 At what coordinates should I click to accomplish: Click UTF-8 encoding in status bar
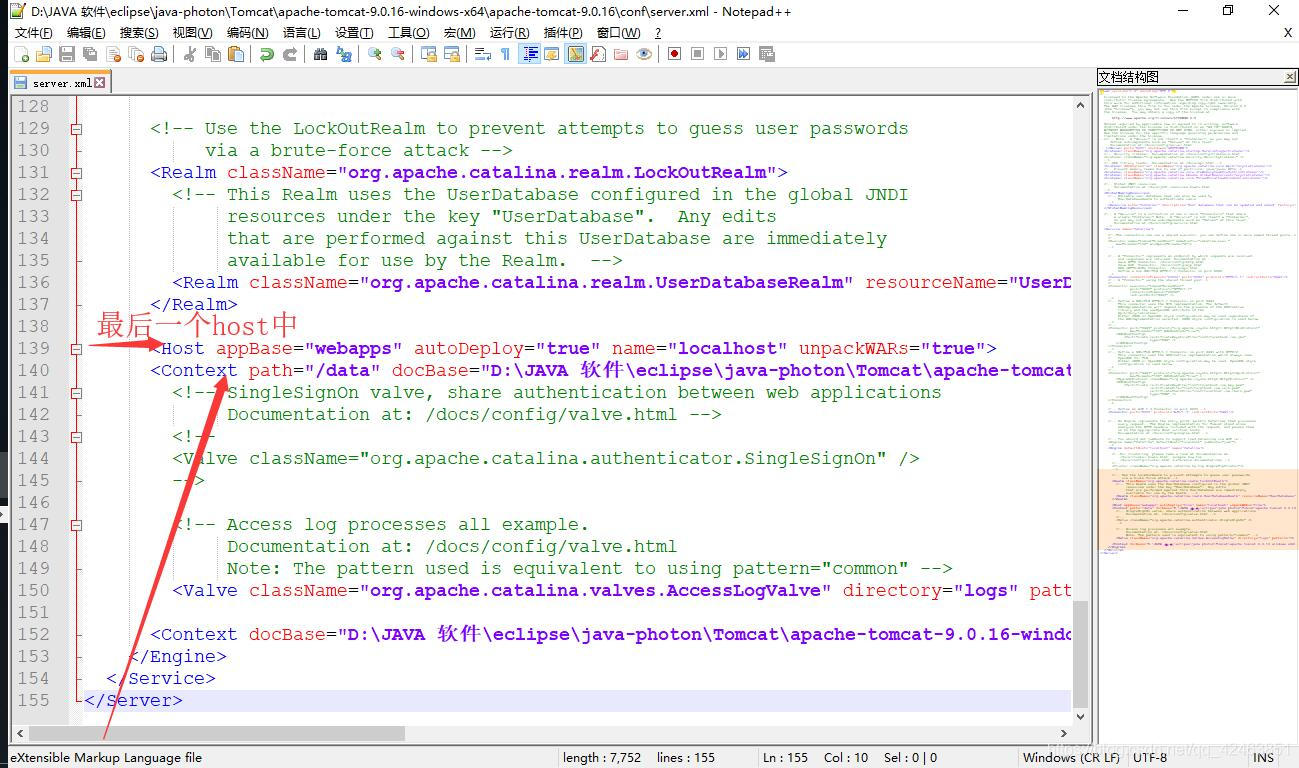tap(1150, 757)
